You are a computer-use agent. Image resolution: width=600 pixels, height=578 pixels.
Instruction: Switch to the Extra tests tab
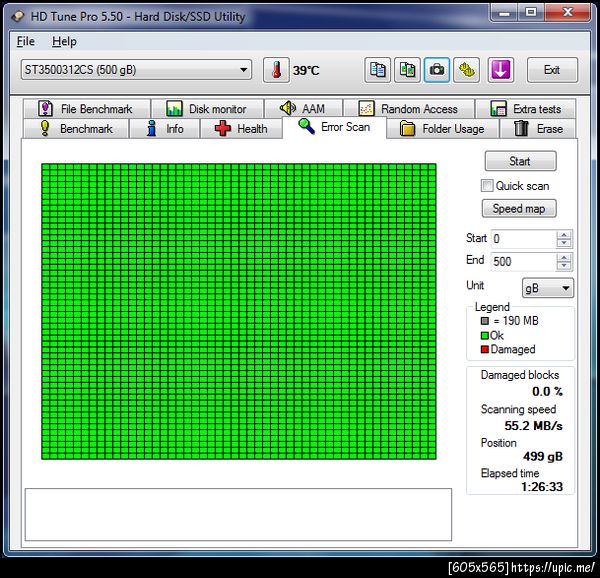point(526,109)
